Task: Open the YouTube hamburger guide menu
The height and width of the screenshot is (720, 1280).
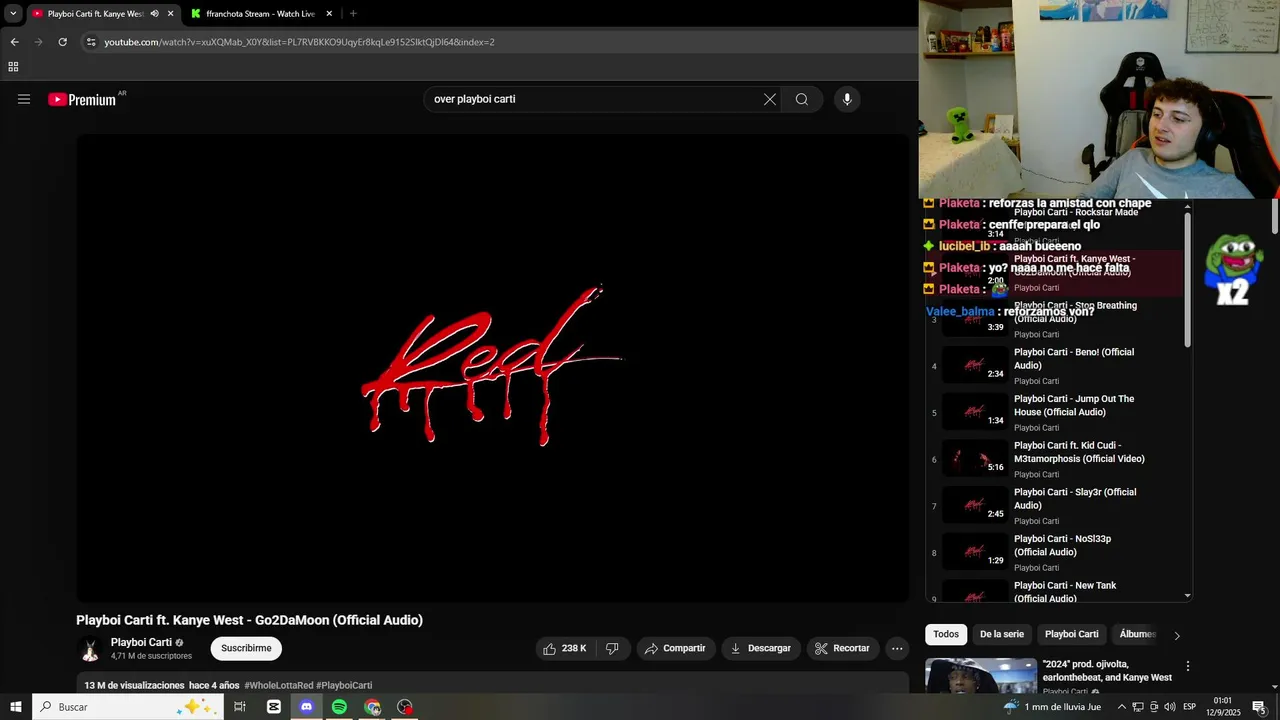Action: pos(24,99)
